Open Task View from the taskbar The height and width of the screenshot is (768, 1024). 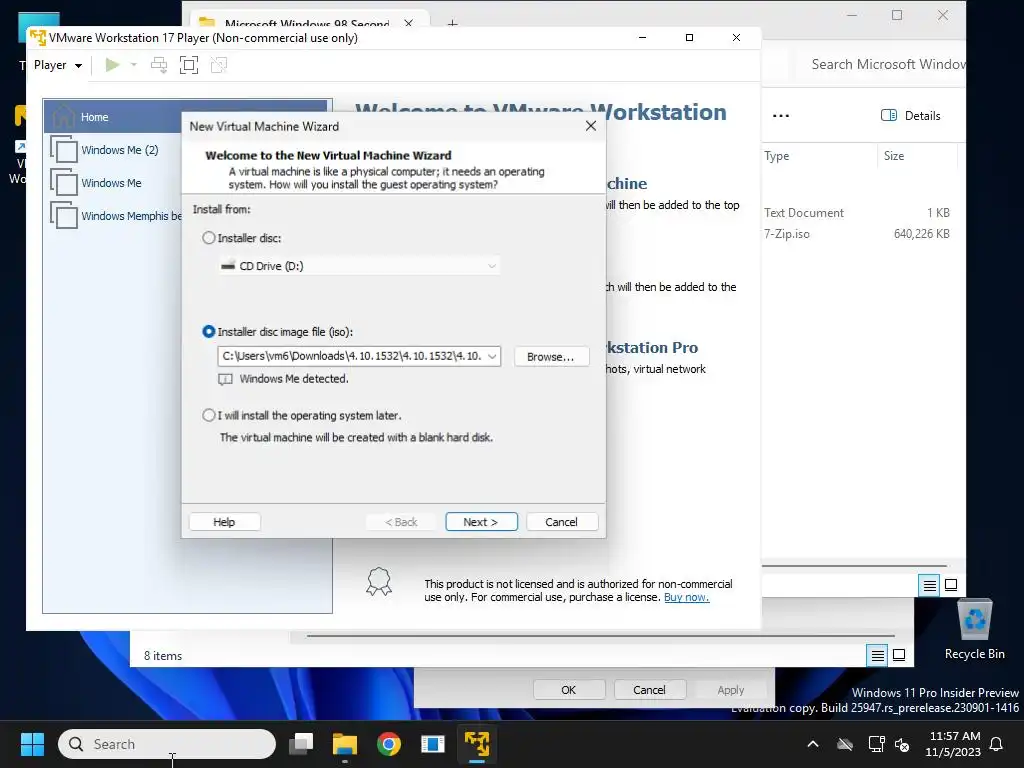[x=301, y=744]
